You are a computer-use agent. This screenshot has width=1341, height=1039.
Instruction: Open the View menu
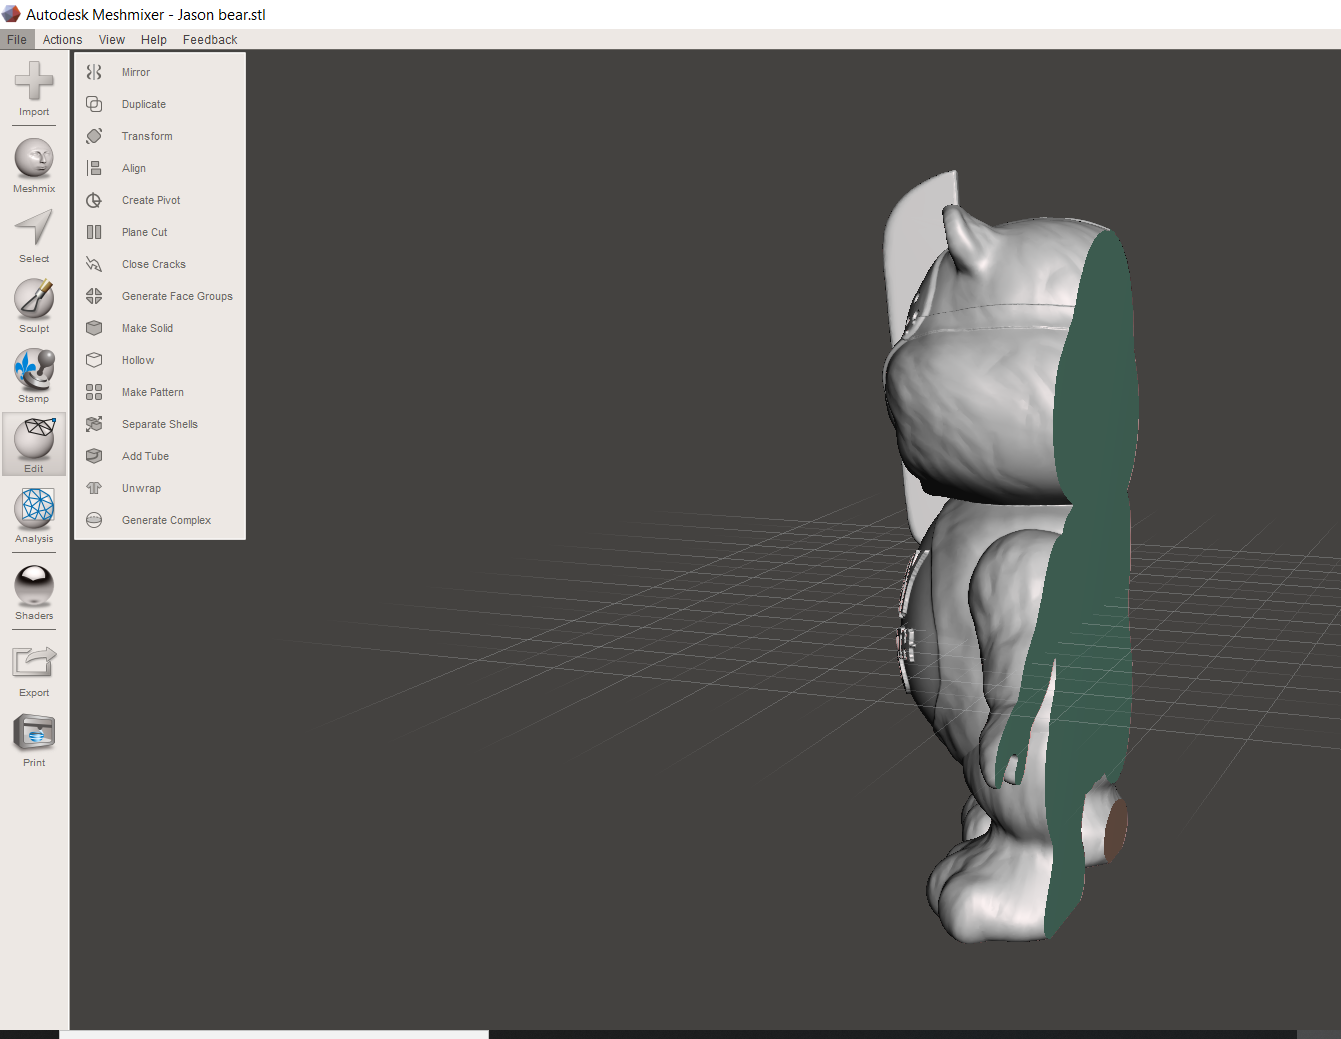click(112, 40)
